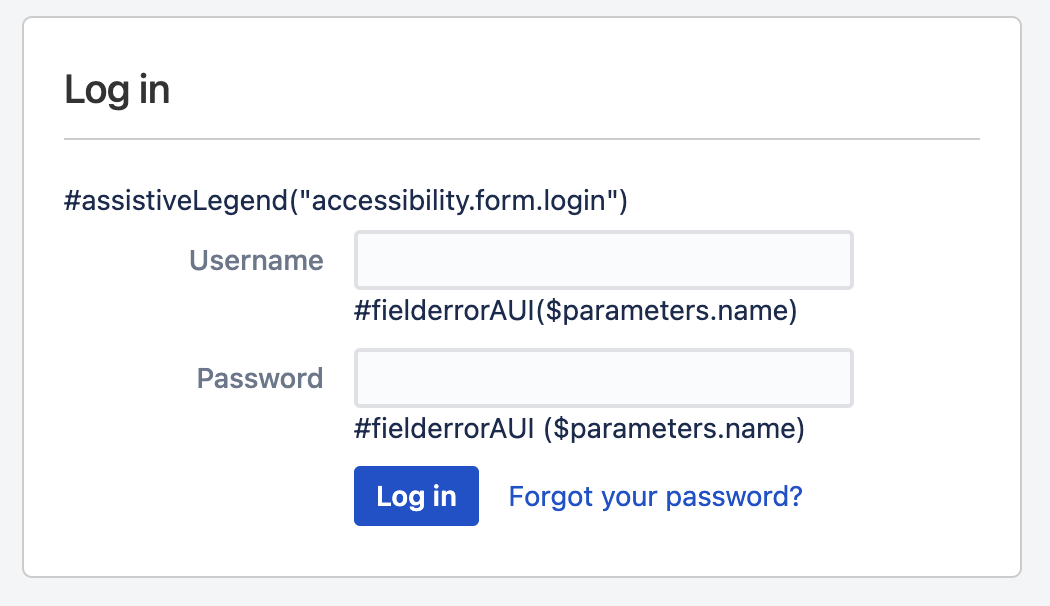Screen dimensions: 1050x606
Task: Select the field labeled Username
Action: 603,261
